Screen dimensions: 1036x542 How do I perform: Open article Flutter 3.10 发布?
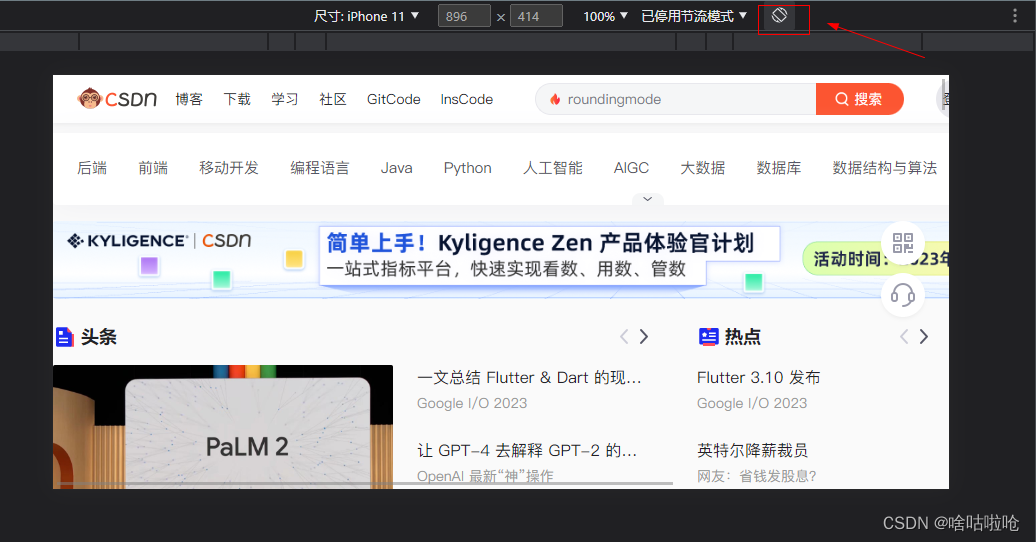[x=758, y=377]
